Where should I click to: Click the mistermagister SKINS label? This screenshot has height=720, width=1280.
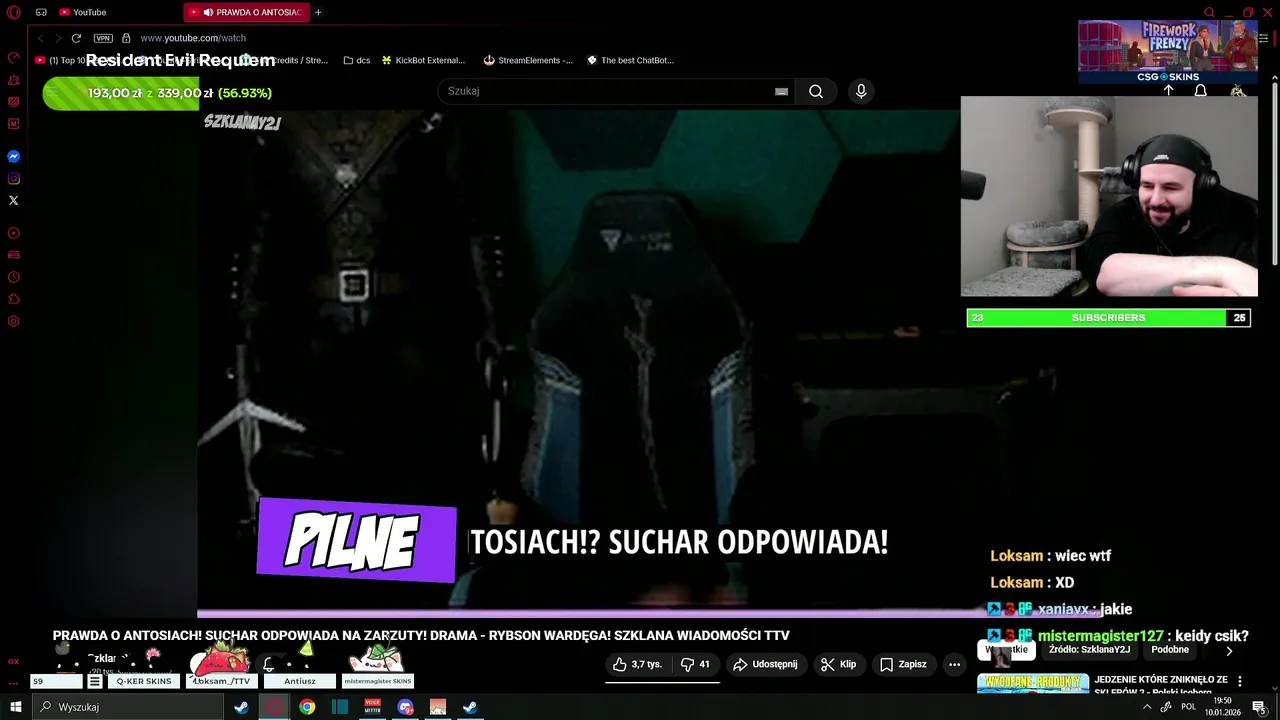(x=377, y=681)
